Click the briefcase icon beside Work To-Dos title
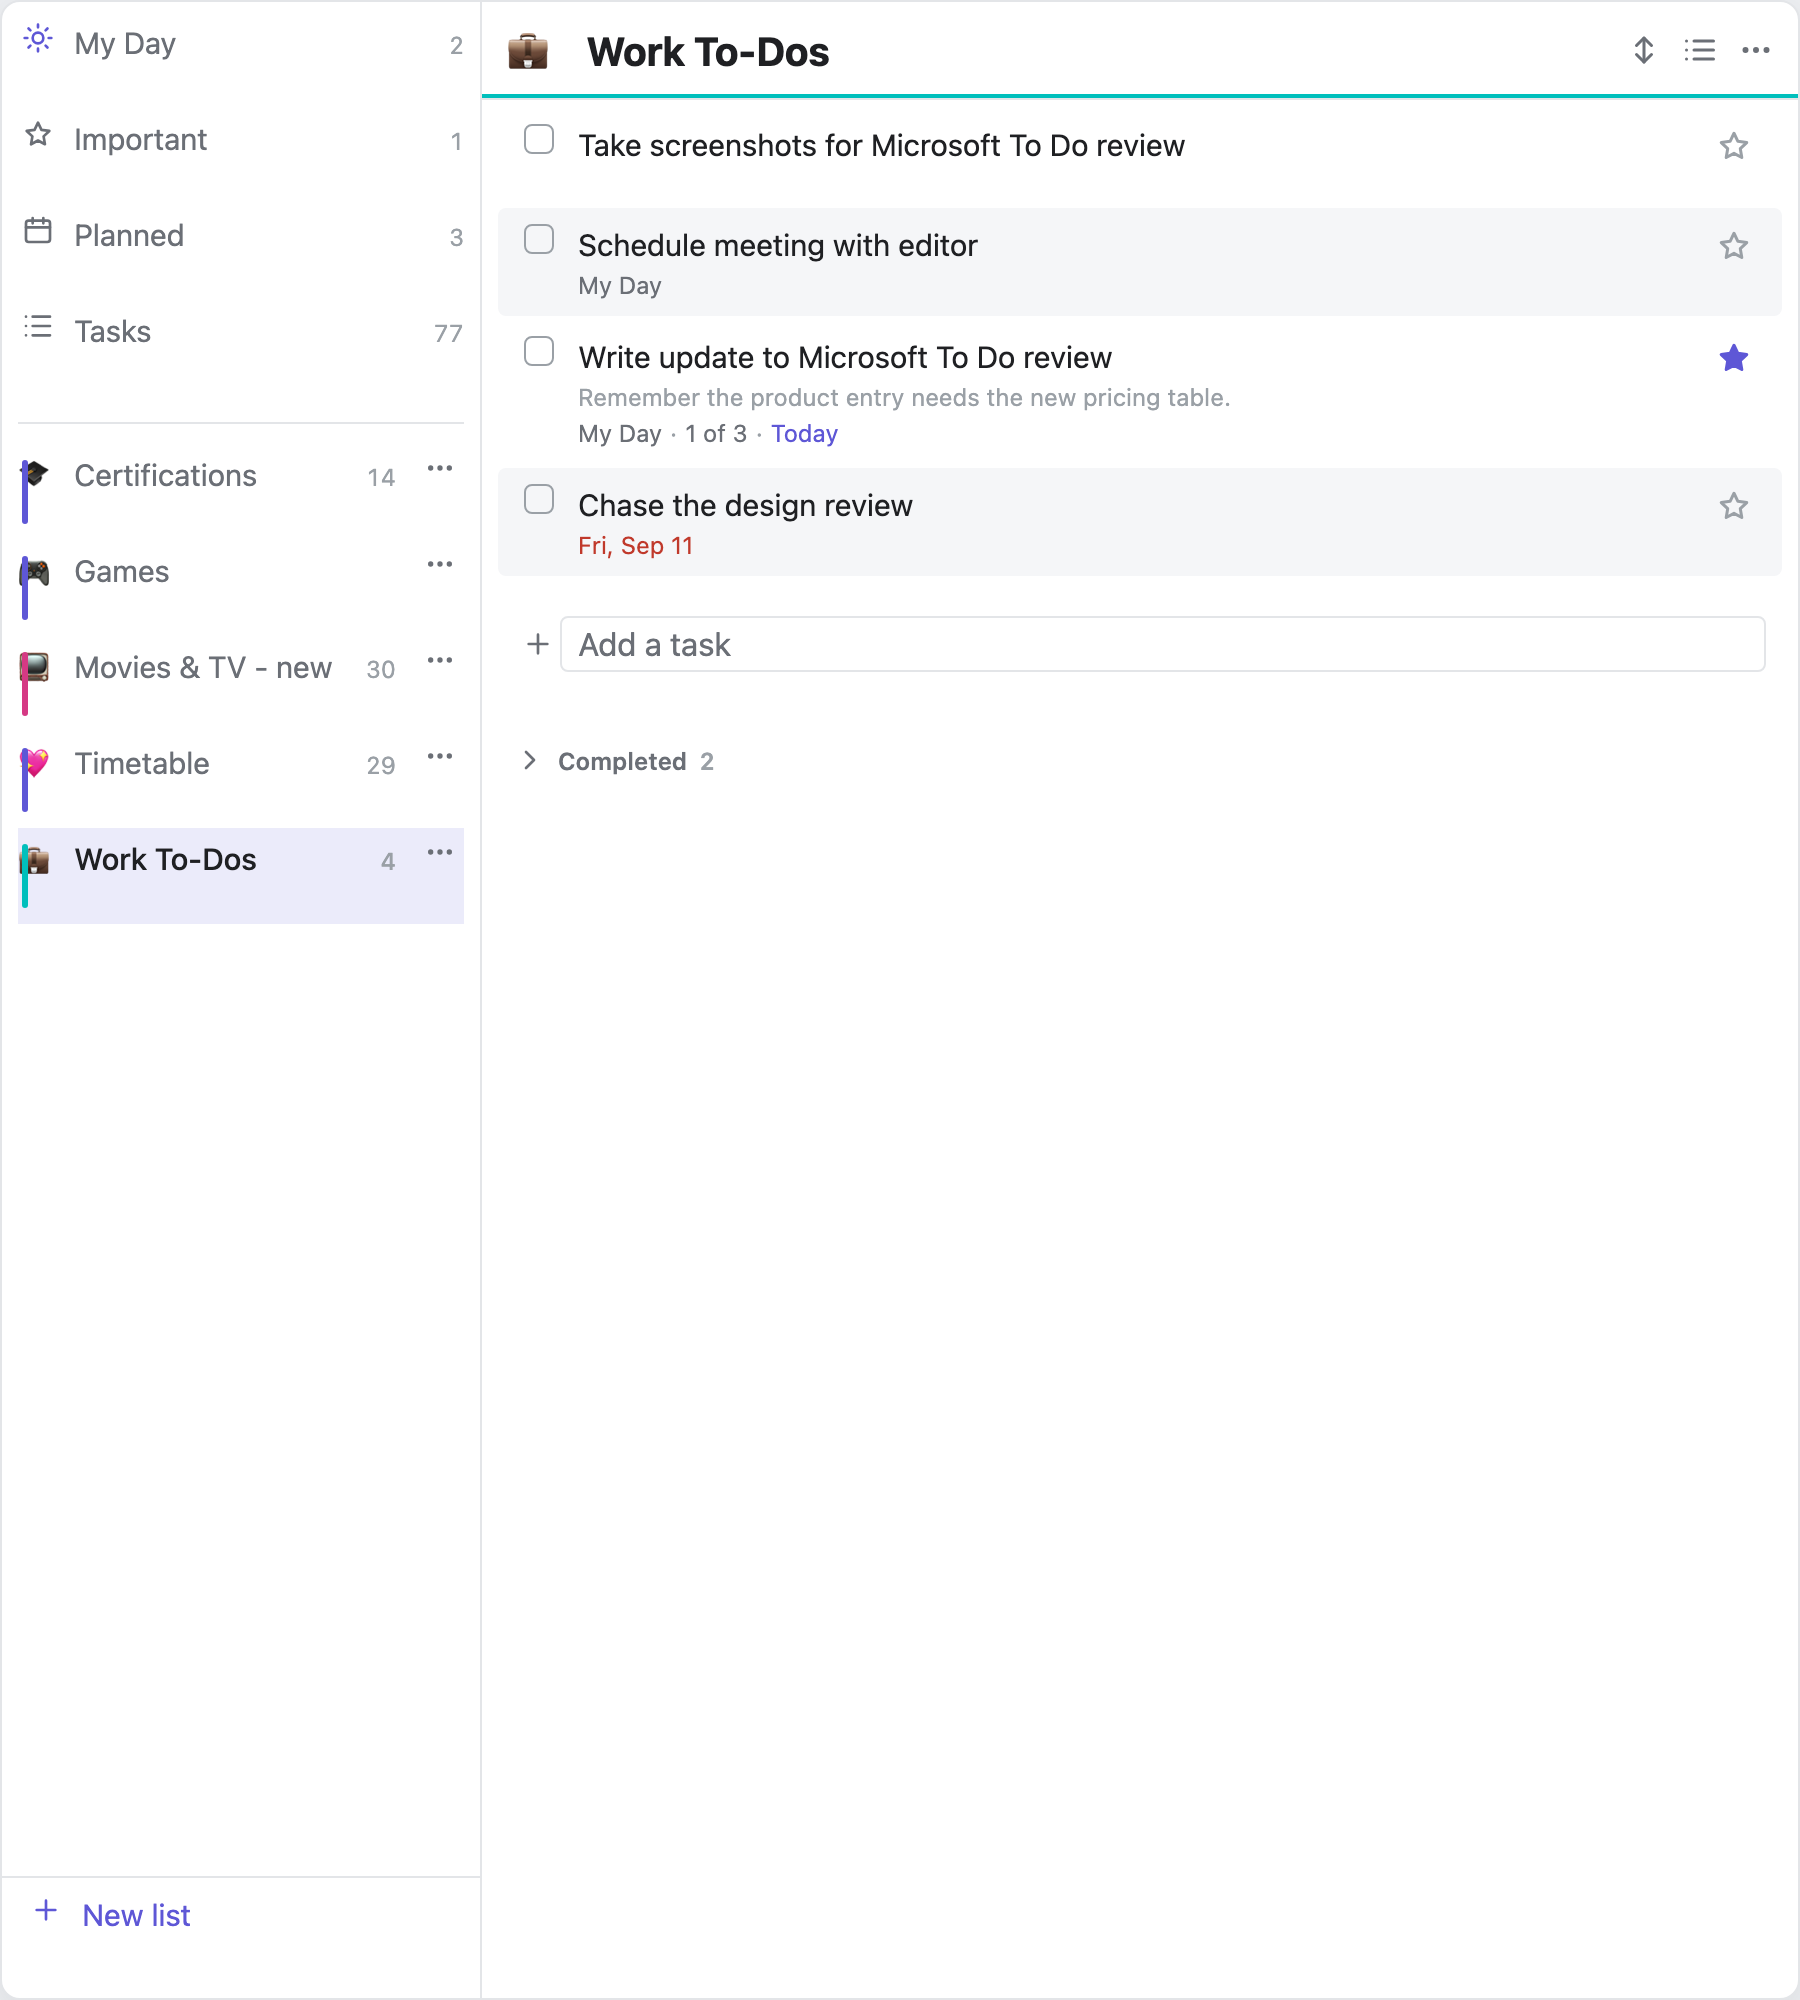 click(x=527, y=51)
